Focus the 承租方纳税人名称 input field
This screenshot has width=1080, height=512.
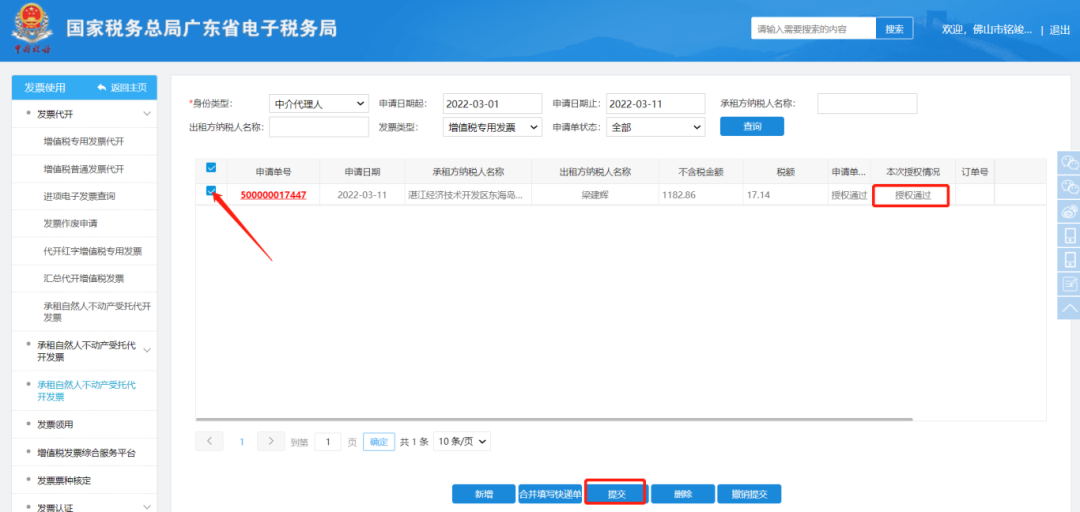pyautogui.click(x=867, y=103)
